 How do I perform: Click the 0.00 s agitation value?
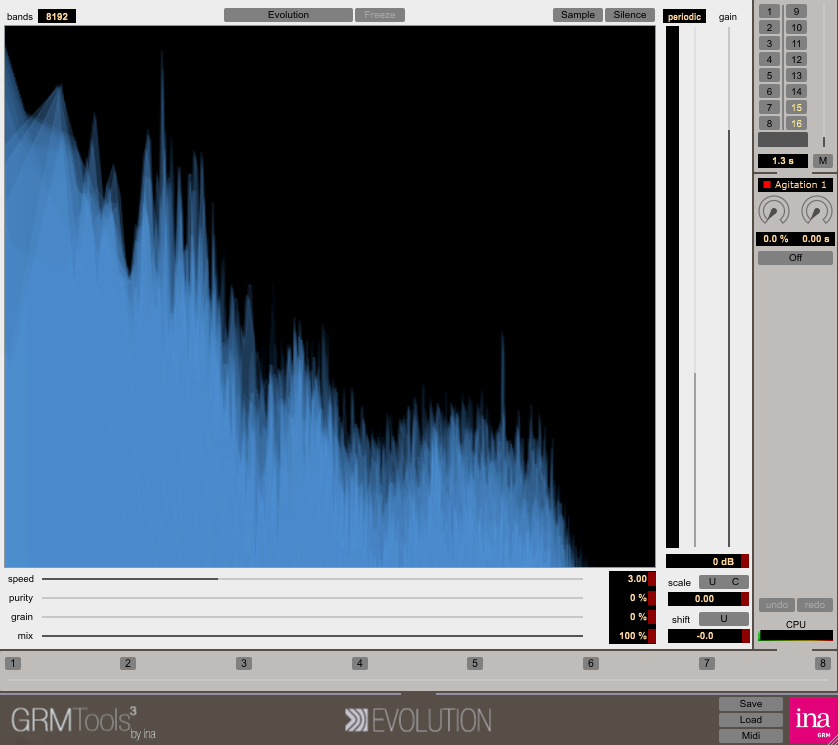[x=816, y=239]
